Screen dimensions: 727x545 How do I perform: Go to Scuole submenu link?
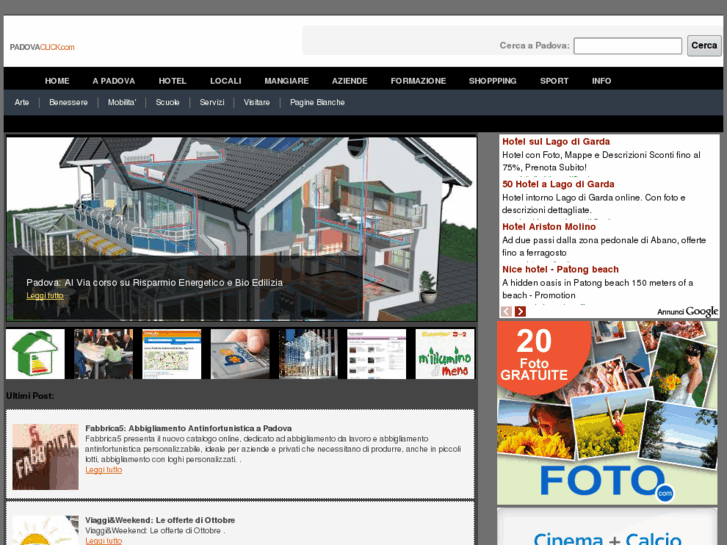pos(167,102)
